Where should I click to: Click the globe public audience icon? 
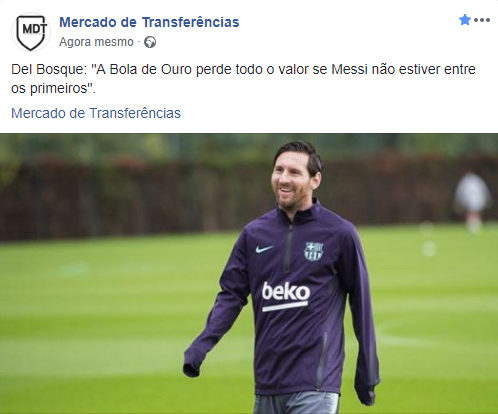(x=150, y=42)
